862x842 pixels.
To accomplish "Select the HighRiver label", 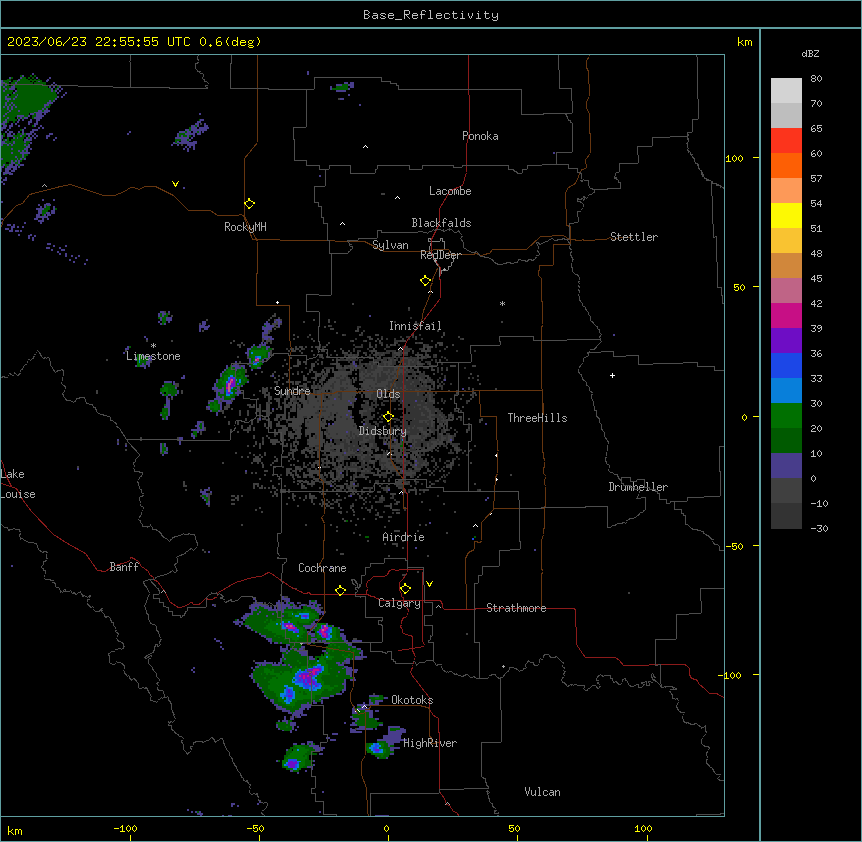I will coord(430,743).
